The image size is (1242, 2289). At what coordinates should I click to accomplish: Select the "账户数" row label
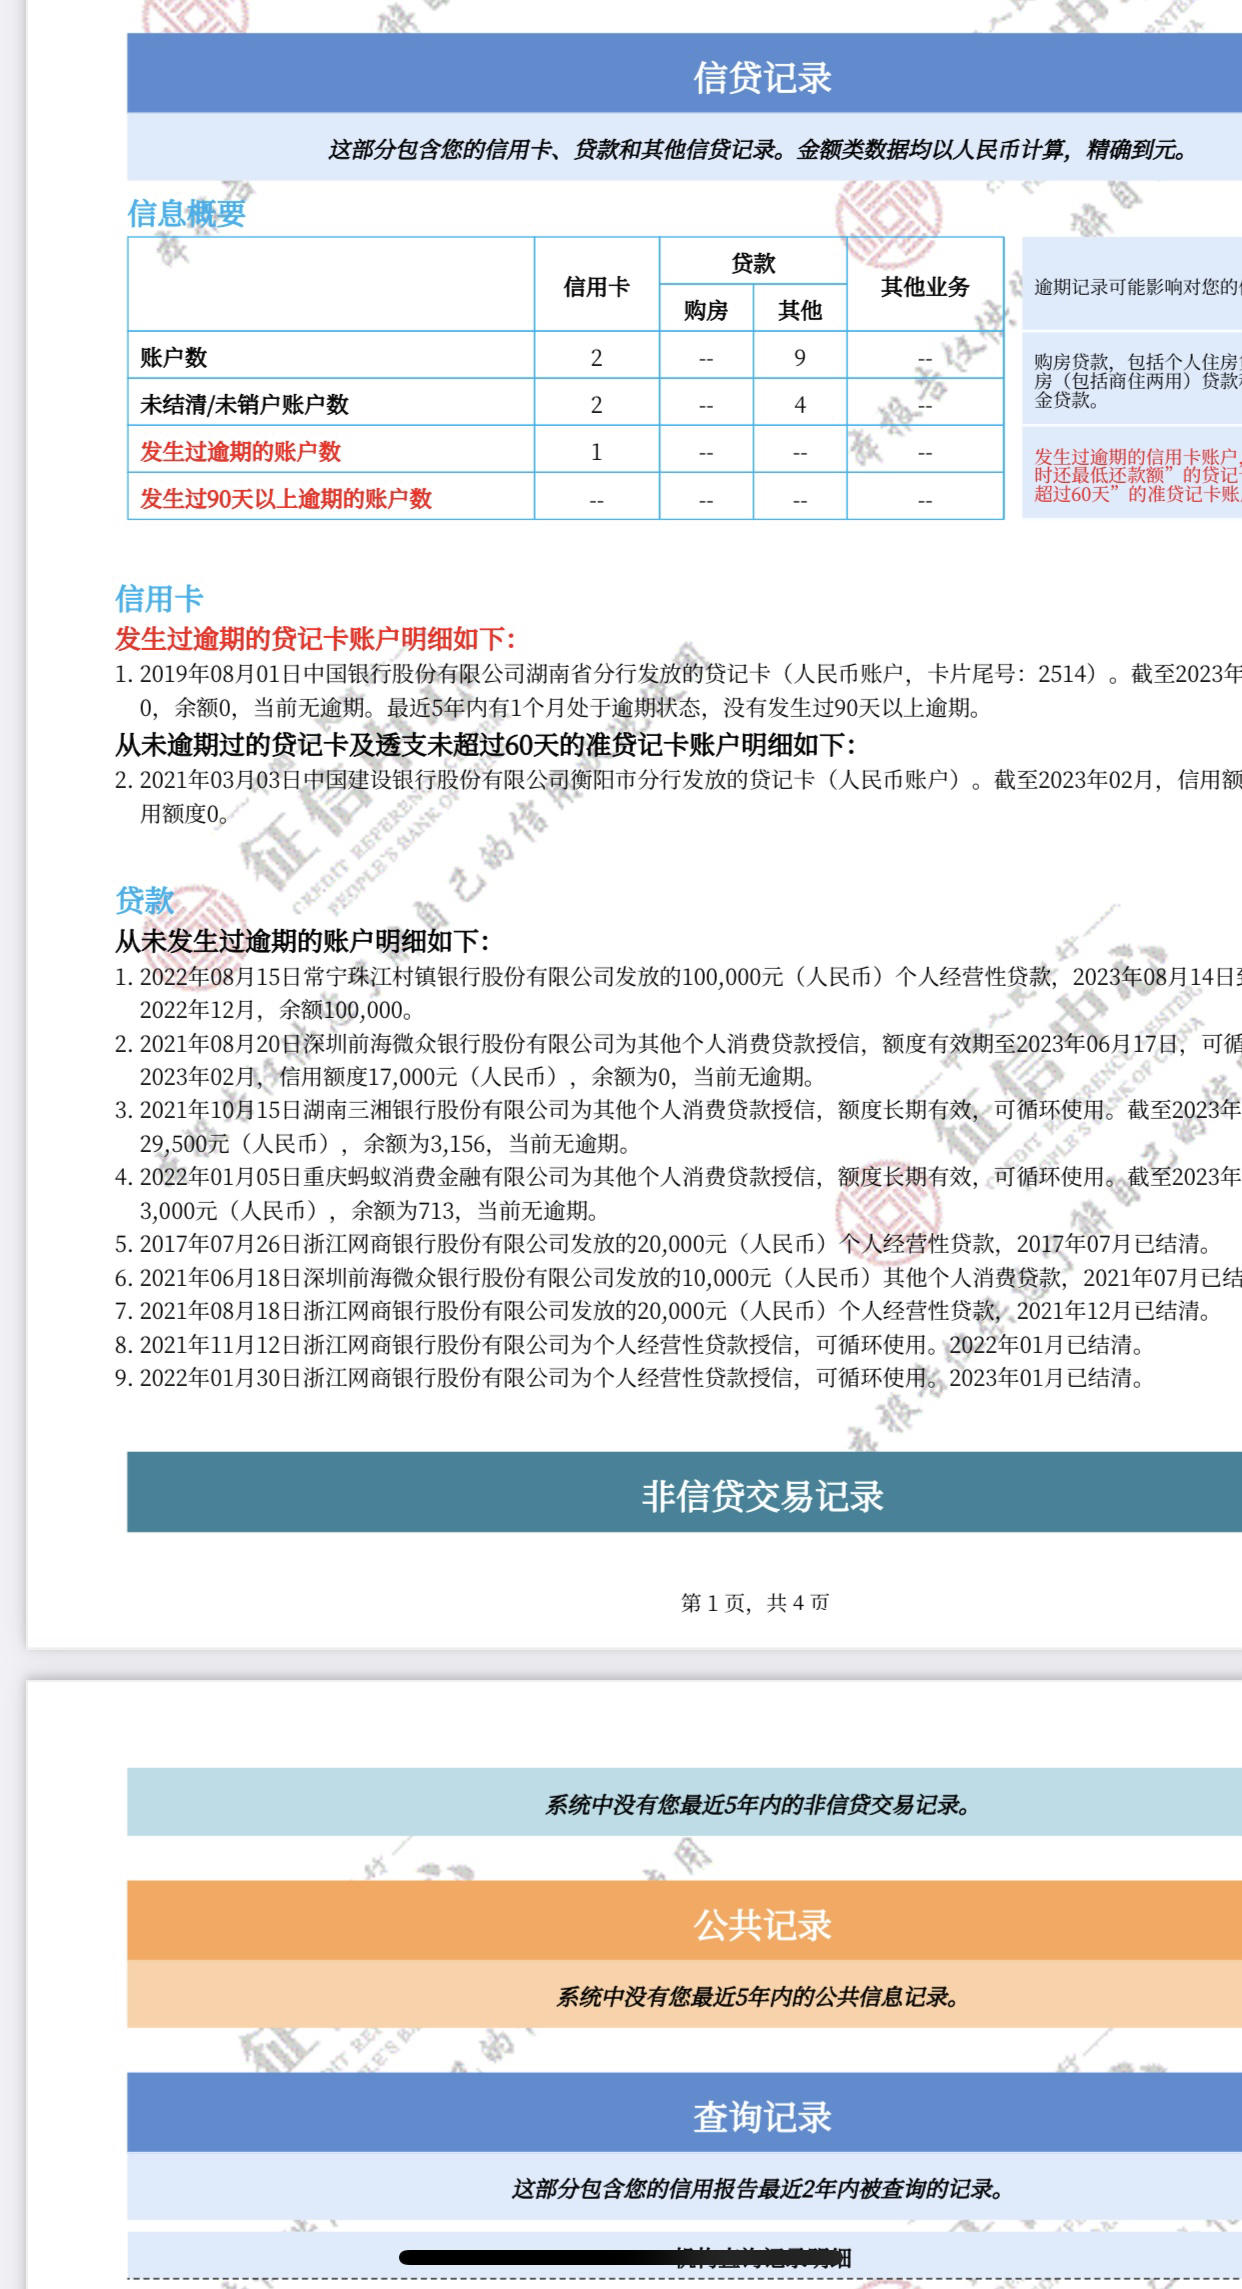174,357
